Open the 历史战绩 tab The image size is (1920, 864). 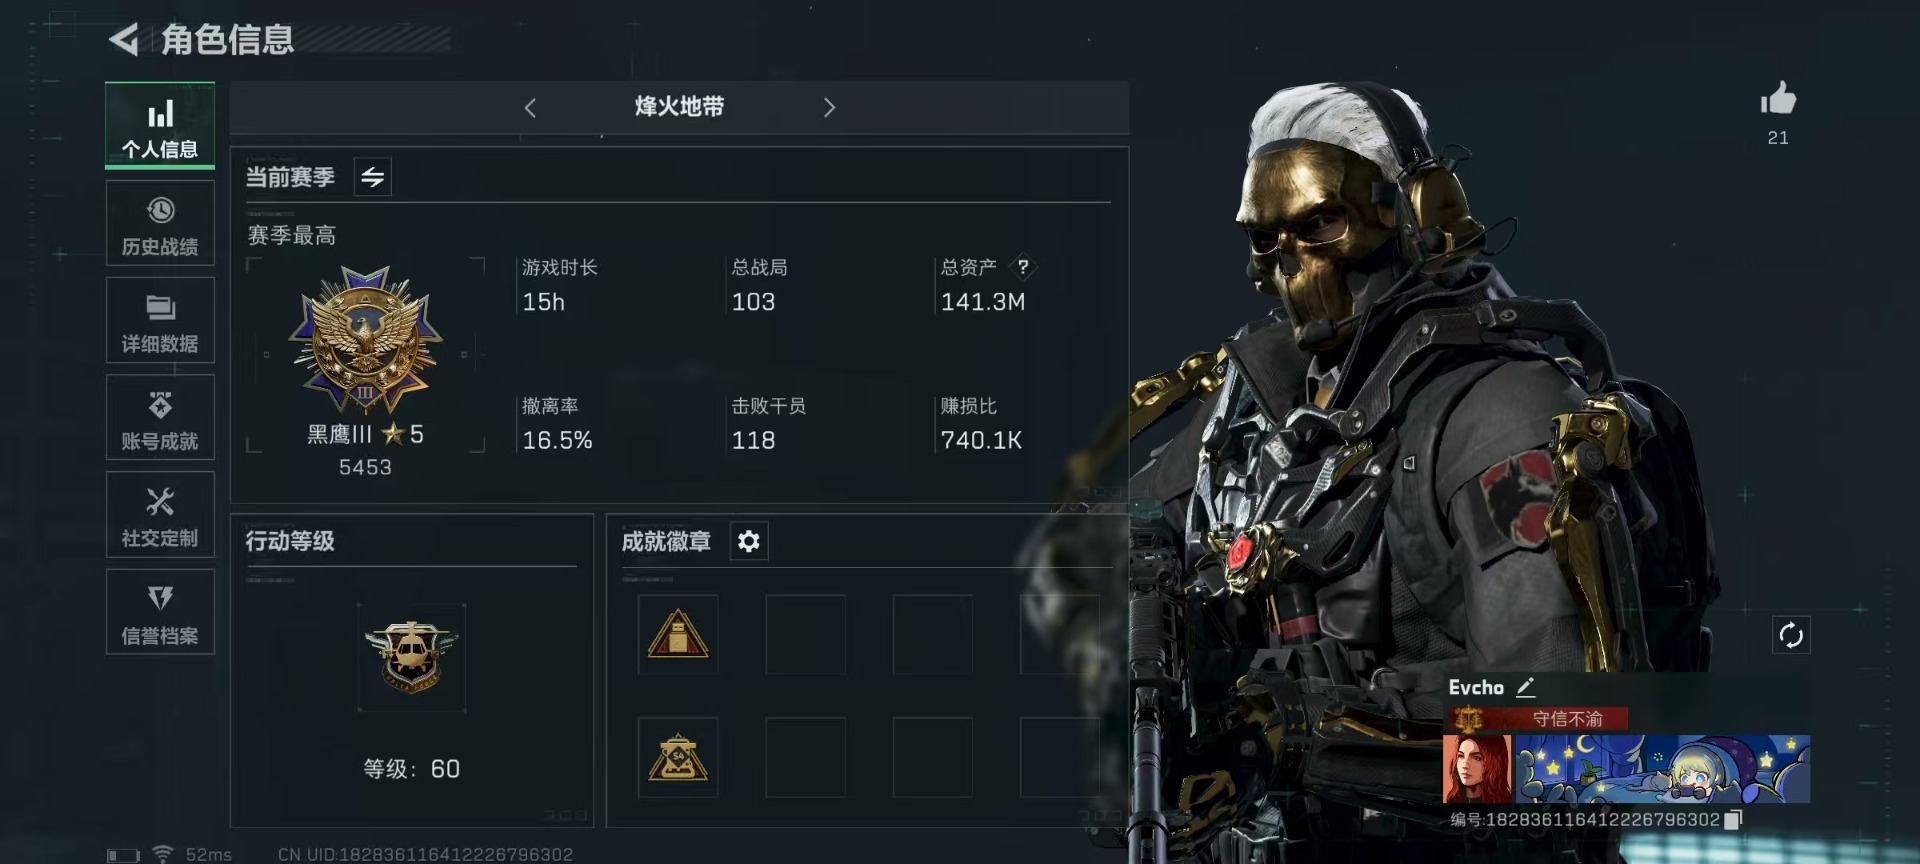[160, 224]
